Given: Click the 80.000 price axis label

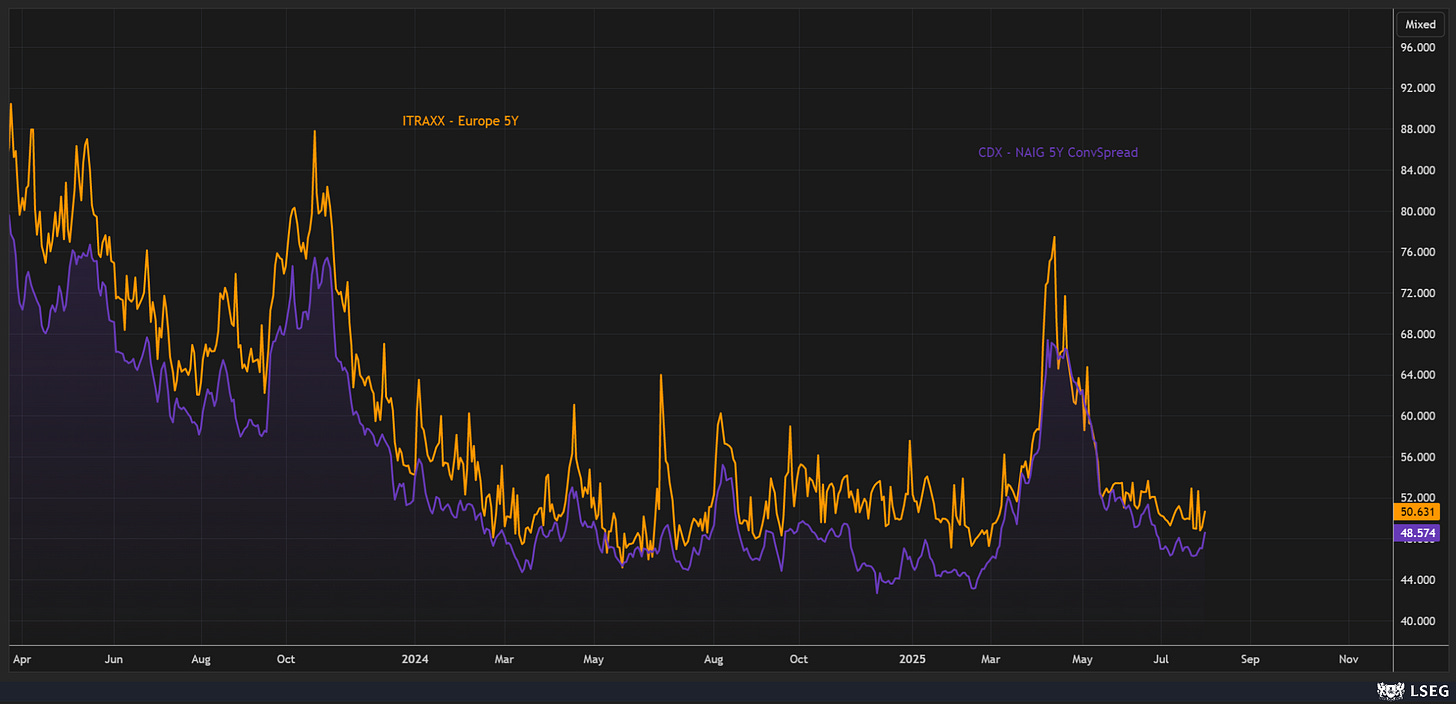Looking at the screenshot, I should (x=1417, y=211).
